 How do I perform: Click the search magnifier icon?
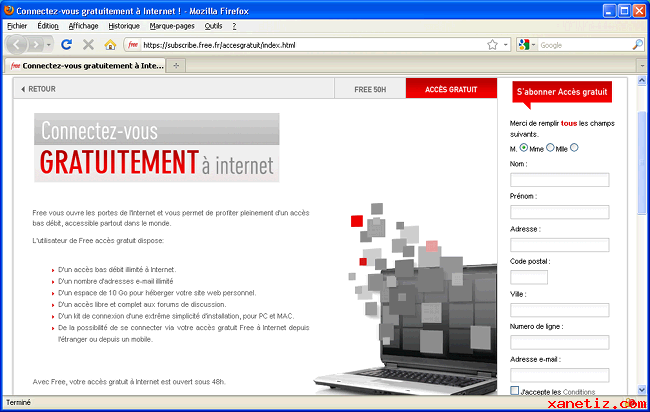[x=638, y=45]
